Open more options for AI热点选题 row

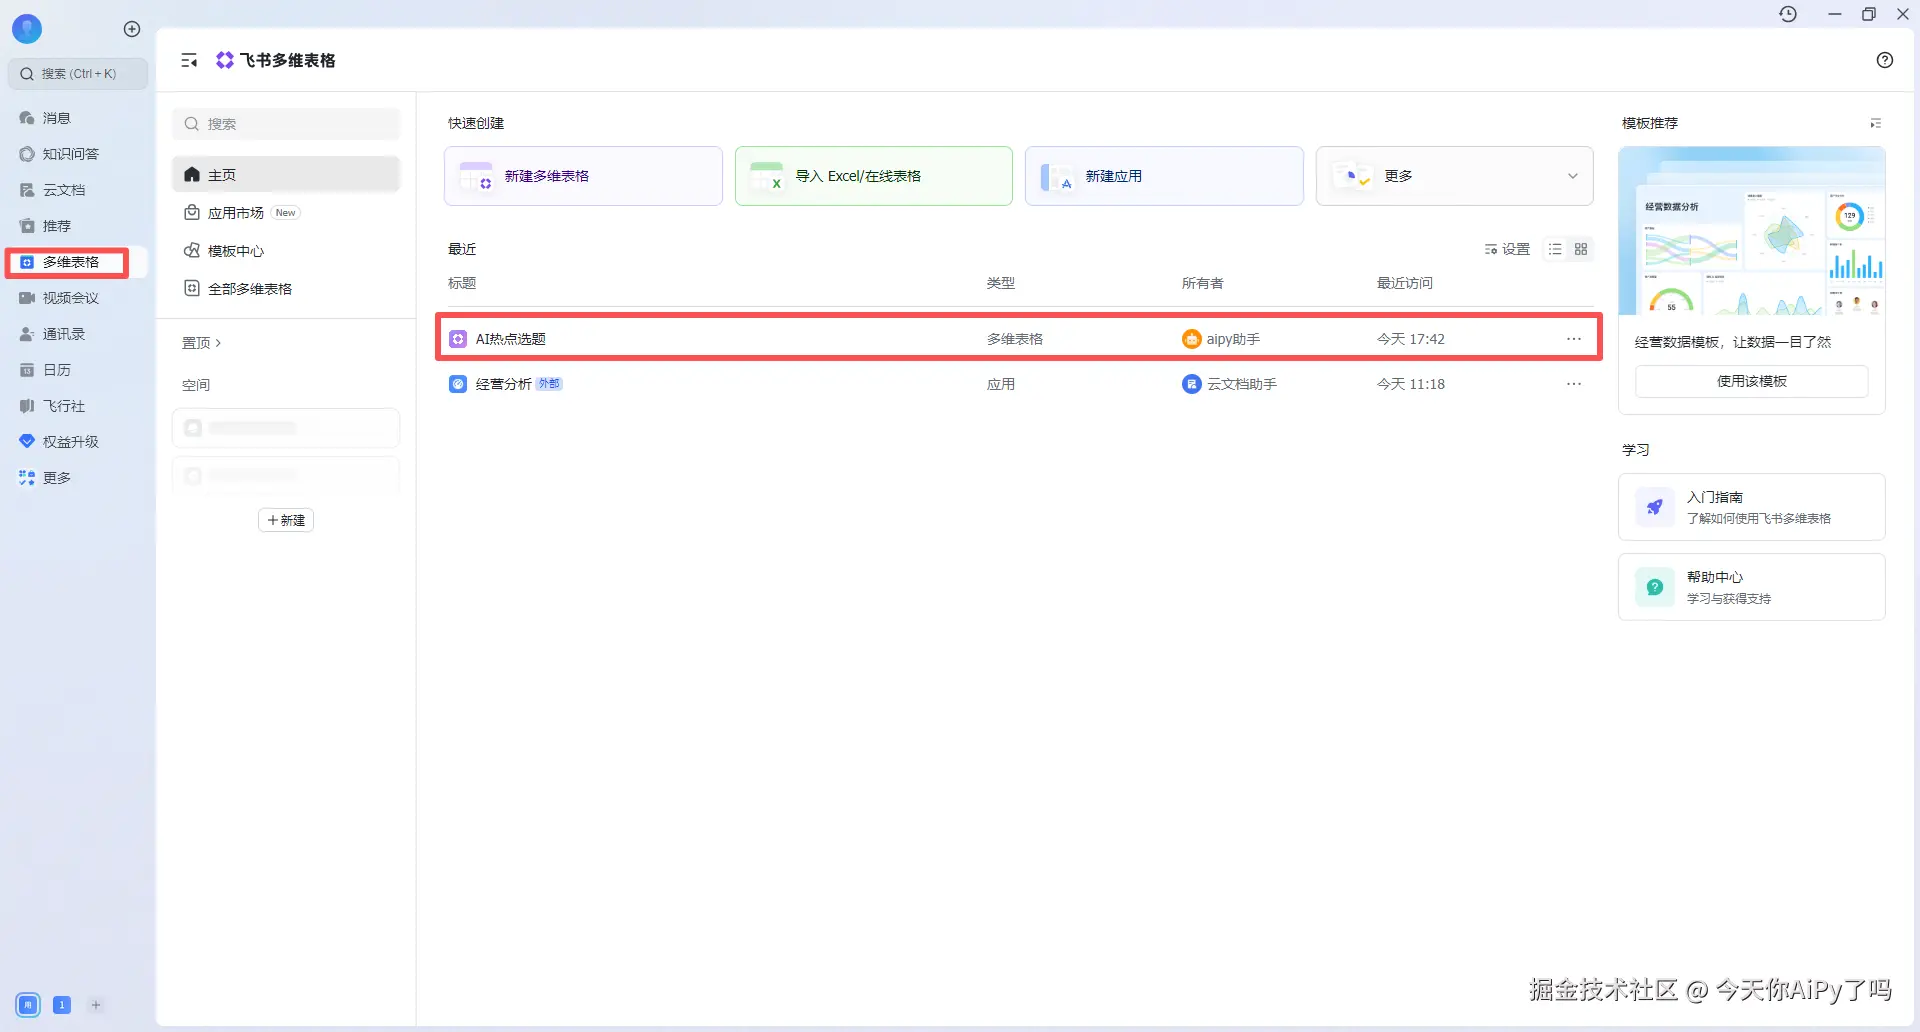click(x=1574, y=339)
